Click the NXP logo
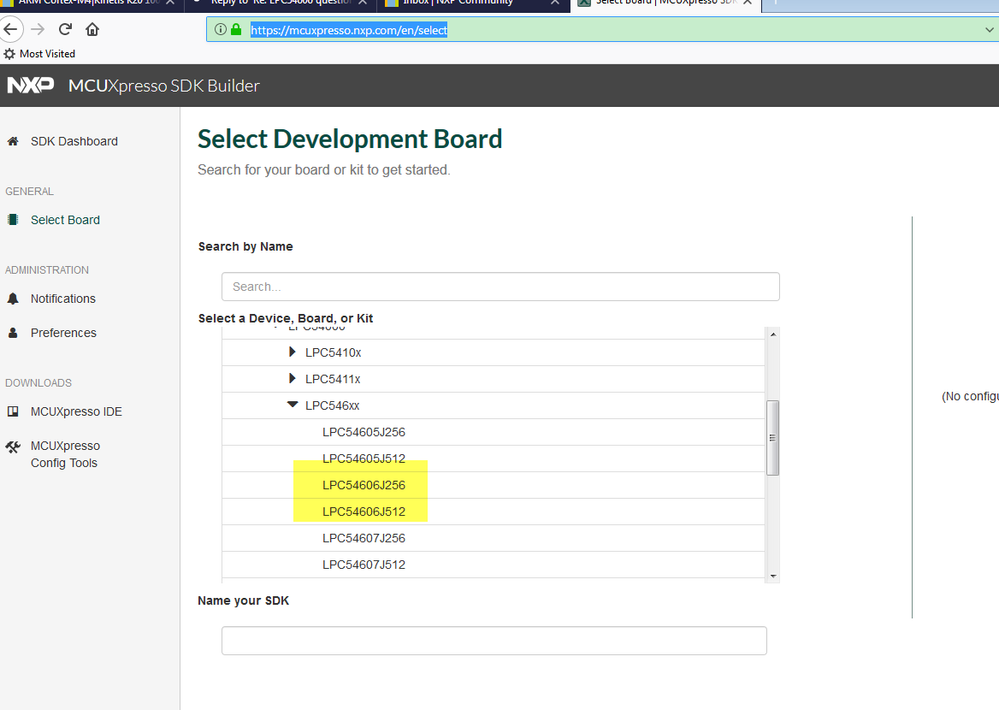This screenshot has height=710, width=999. [x=30, y=85]
